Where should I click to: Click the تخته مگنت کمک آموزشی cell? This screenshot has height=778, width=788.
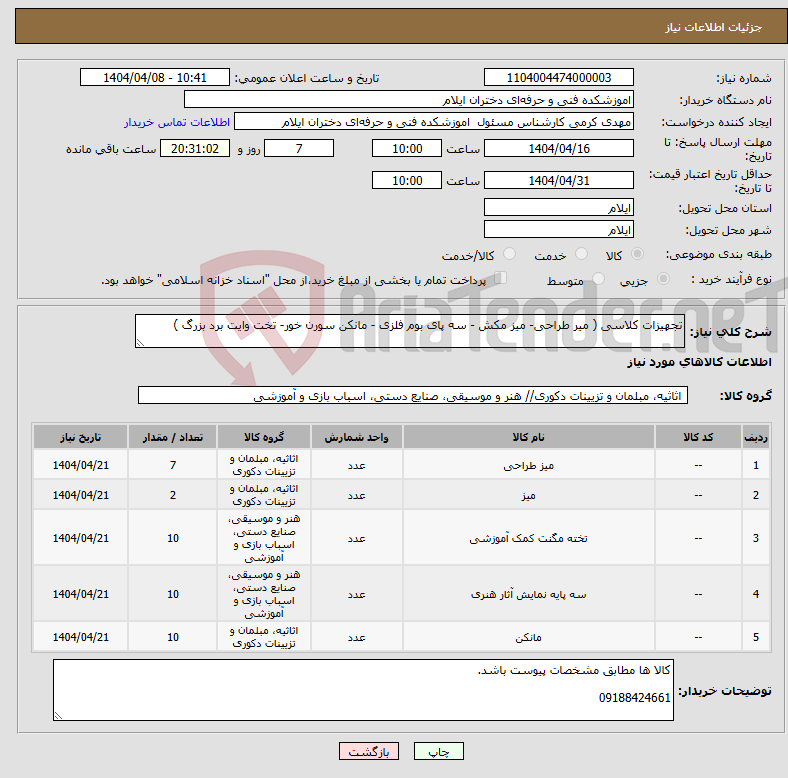click(x=528, y=538)
